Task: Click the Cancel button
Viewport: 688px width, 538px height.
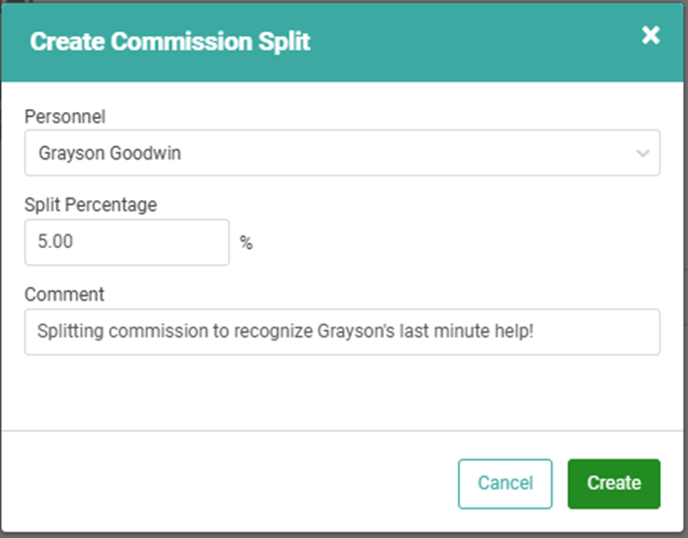Action: tap(505, 483)
